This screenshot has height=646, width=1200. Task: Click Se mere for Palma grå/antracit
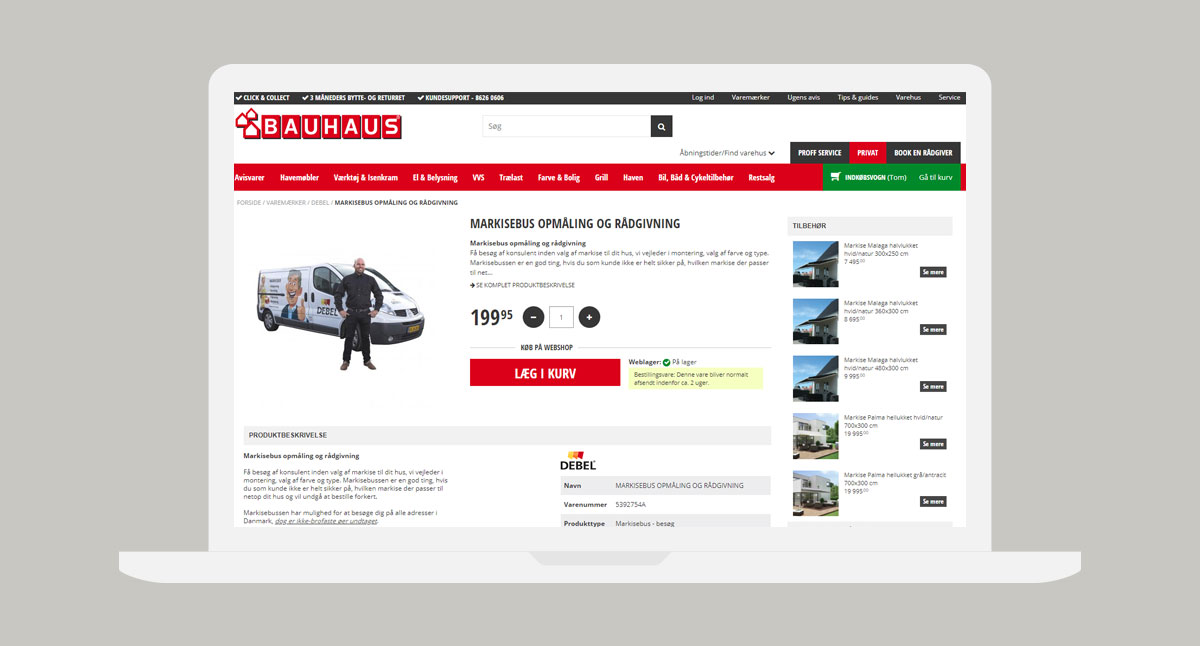[x=933, y=501]
